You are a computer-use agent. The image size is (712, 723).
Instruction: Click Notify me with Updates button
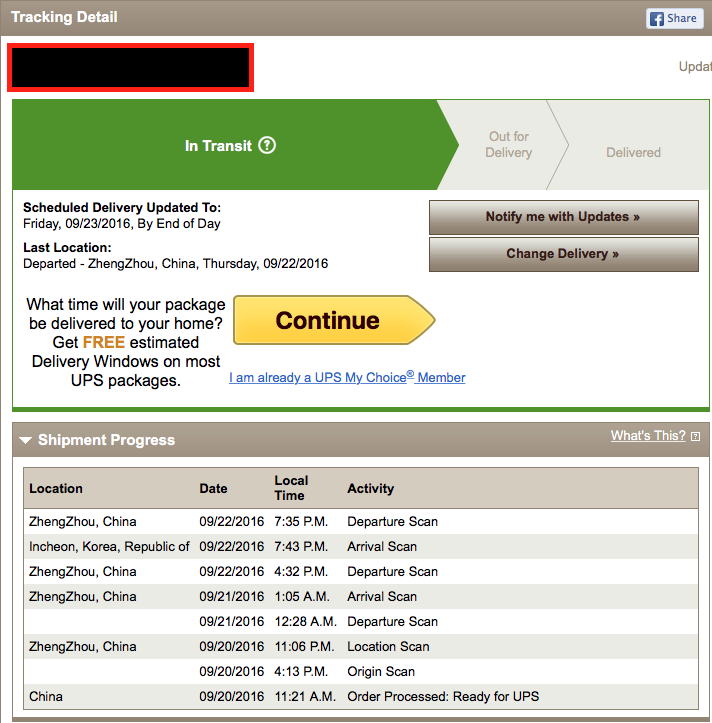pos(564,217)
